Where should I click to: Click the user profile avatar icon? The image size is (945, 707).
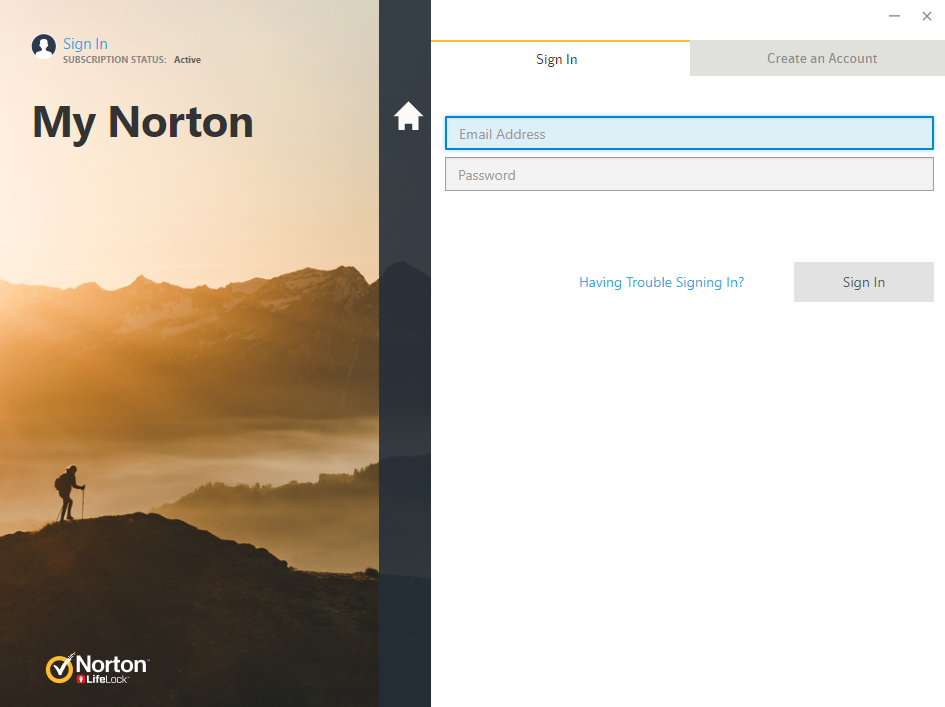point(43,46)
